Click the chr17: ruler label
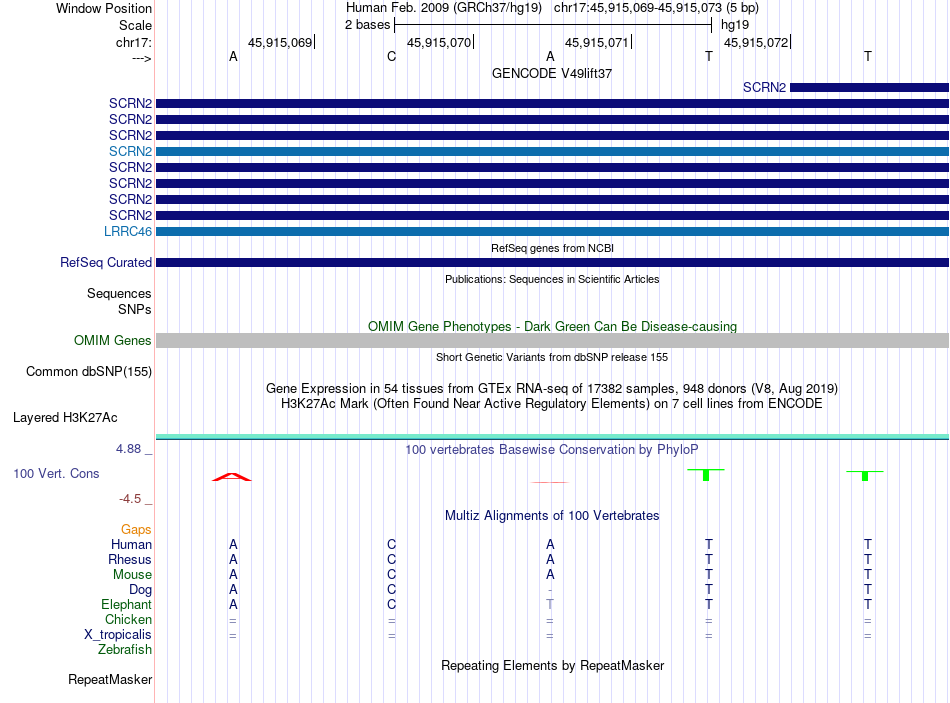Image resolution: width=950 pixels, height=703 pixels. coord(134,42)
